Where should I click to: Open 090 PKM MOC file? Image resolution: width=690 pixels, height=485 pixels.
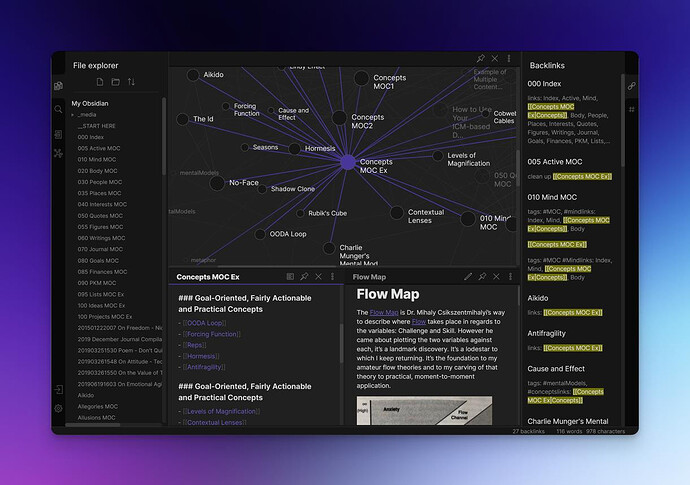[x=97, y=283]
